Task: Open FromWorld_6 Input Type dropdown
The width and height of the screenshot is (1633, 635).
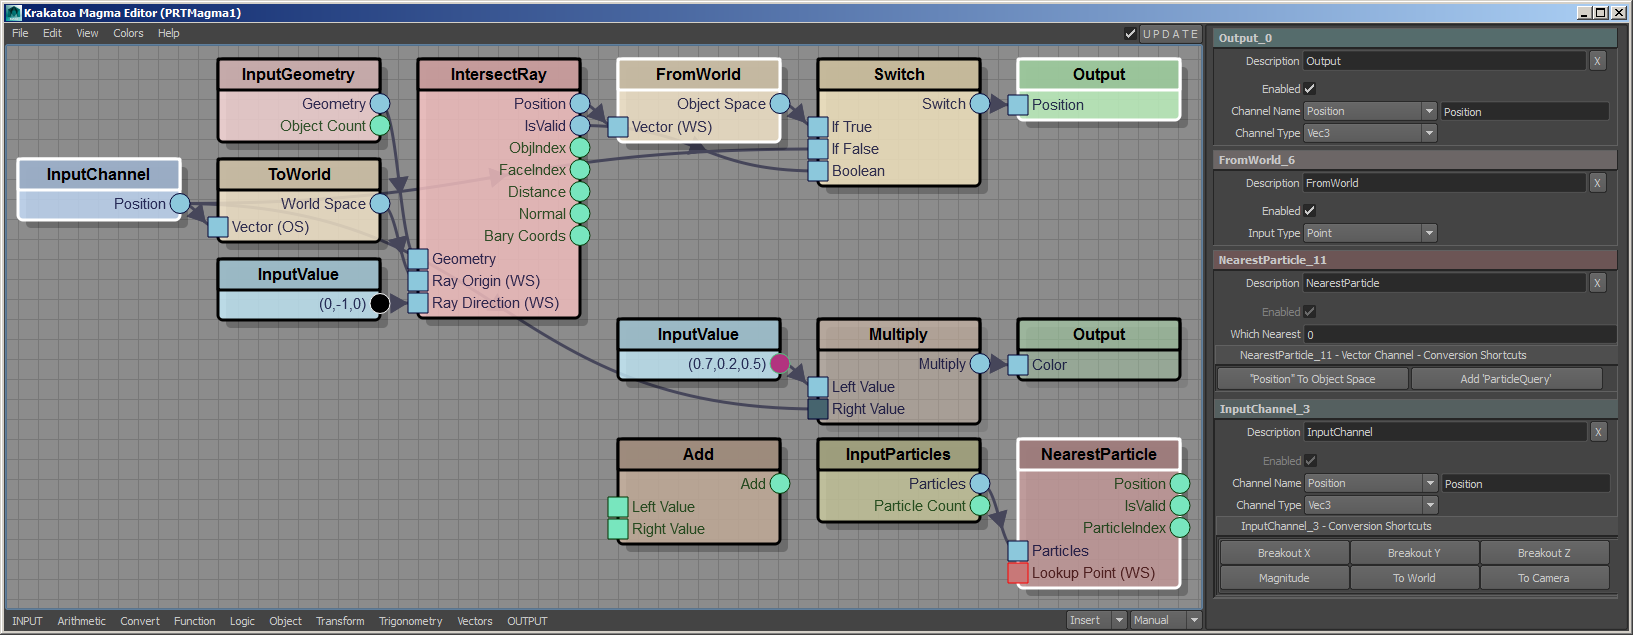Action: (x=1370, y=233)
